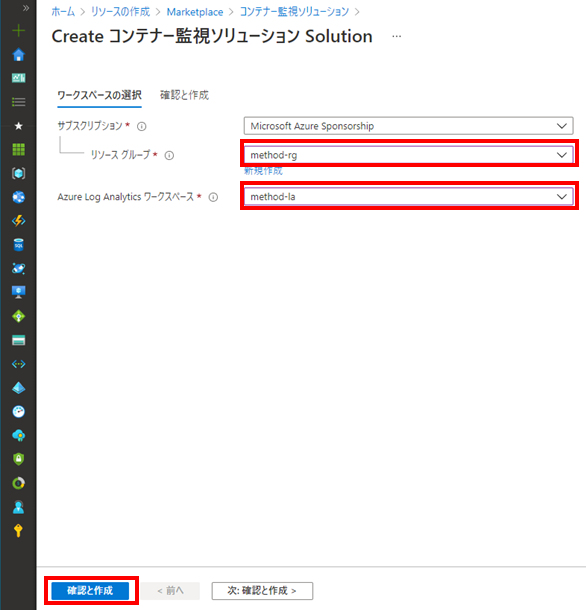Open SQL databases icon
586x610 pixels.
19,245
